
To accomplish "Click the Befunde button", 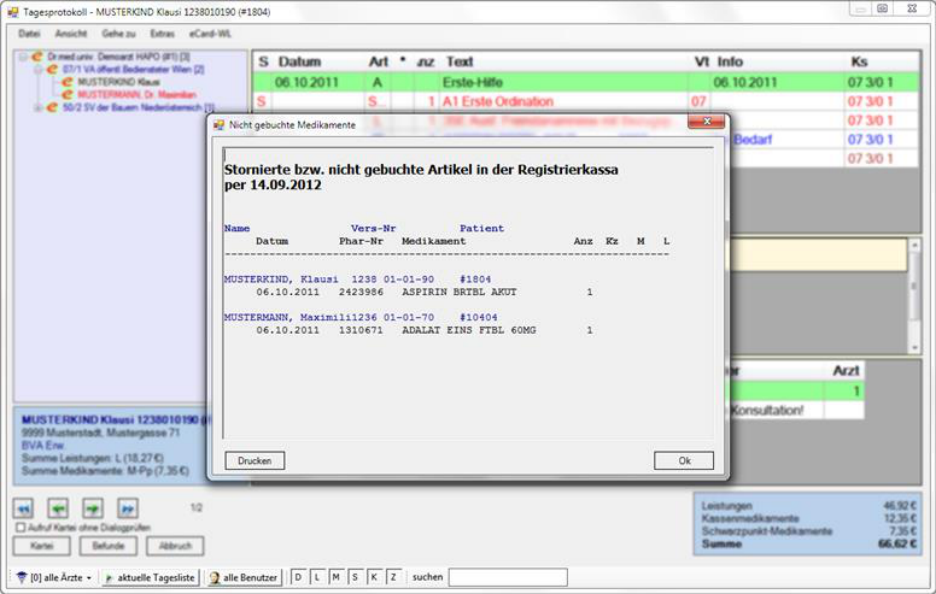I will pyautogui.click(x=108, y=546).
